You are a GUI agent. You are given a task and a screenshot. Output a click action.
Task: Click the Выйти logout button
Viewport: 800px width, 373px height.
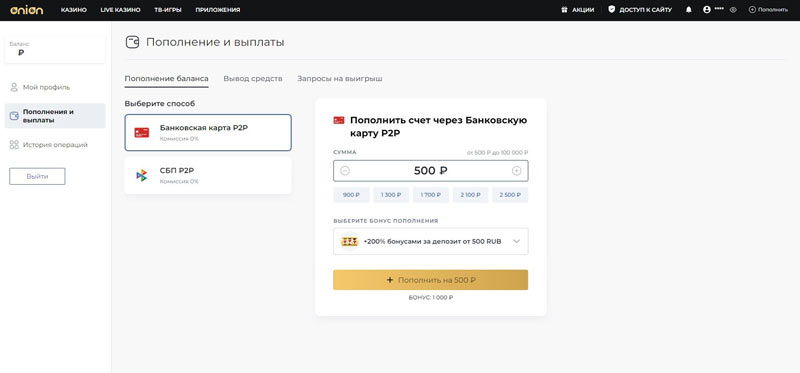tap(37, 176)
